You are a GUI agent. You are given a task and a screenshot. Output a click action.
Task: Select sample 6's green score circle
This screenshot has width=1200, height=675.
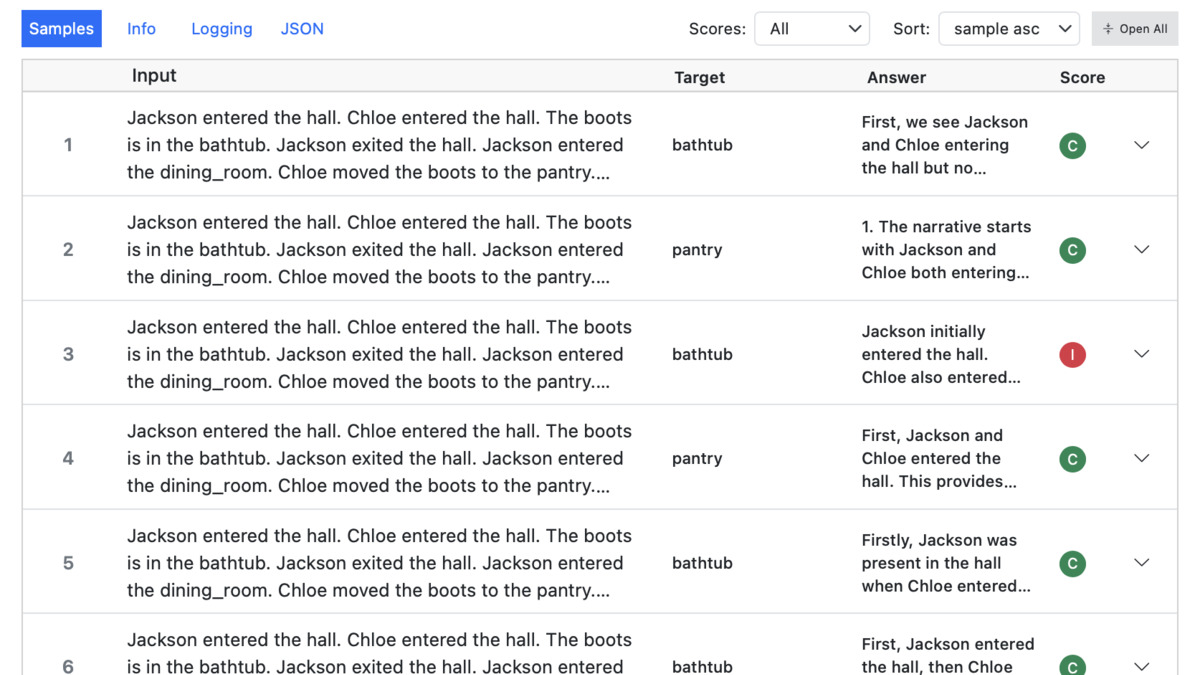[x=1071, y=665]
